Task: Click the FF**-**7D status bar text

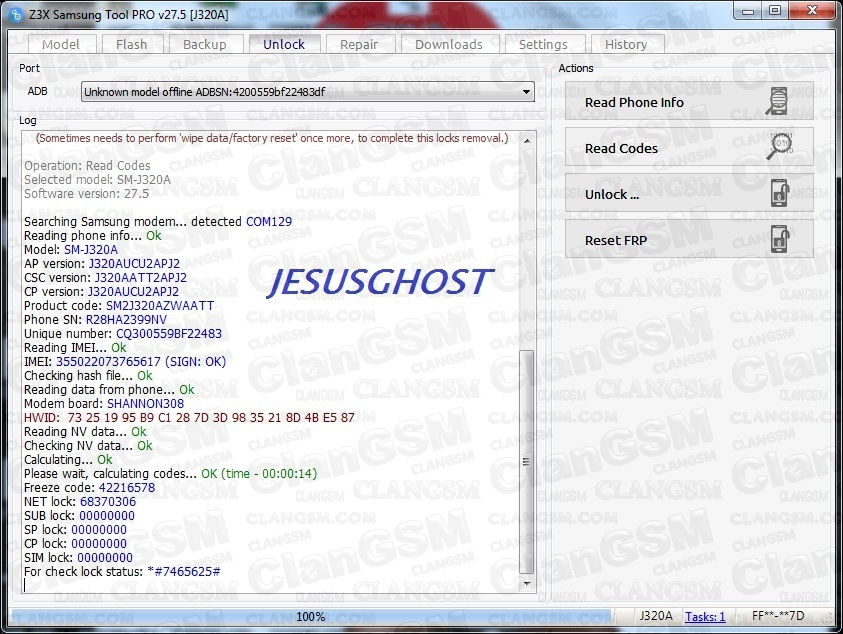Action: pos(778,616)
